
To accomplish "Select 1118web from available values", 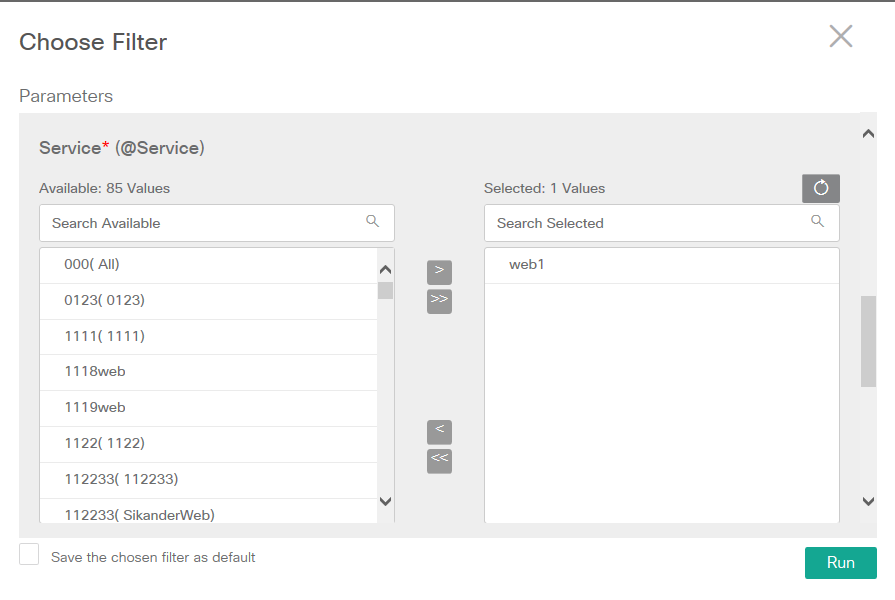I will 95,372.
